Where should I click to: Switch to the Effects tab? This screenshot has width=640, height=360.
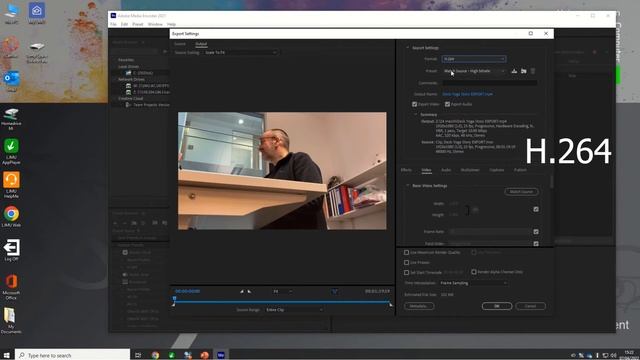click(x=406, y=170)
